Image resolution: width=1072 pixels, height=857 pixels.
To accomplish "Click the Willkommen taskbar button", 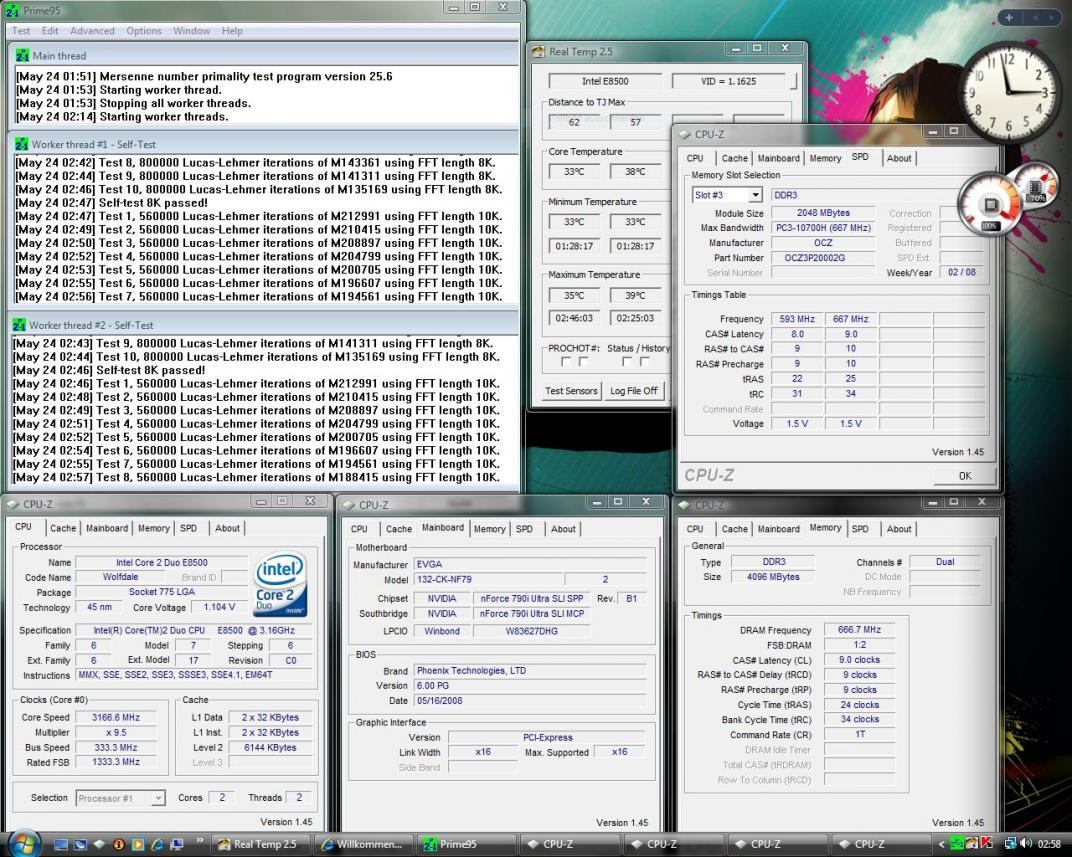I will 367,845.
